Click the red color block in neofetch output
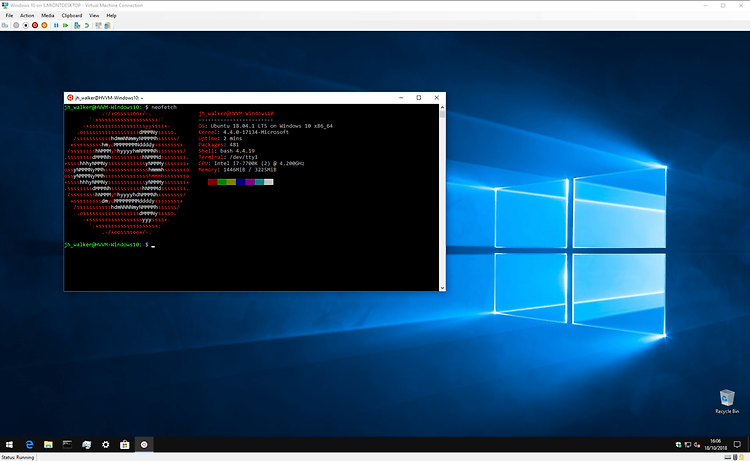This screenshot has height=461, width=750. [212, 182]
